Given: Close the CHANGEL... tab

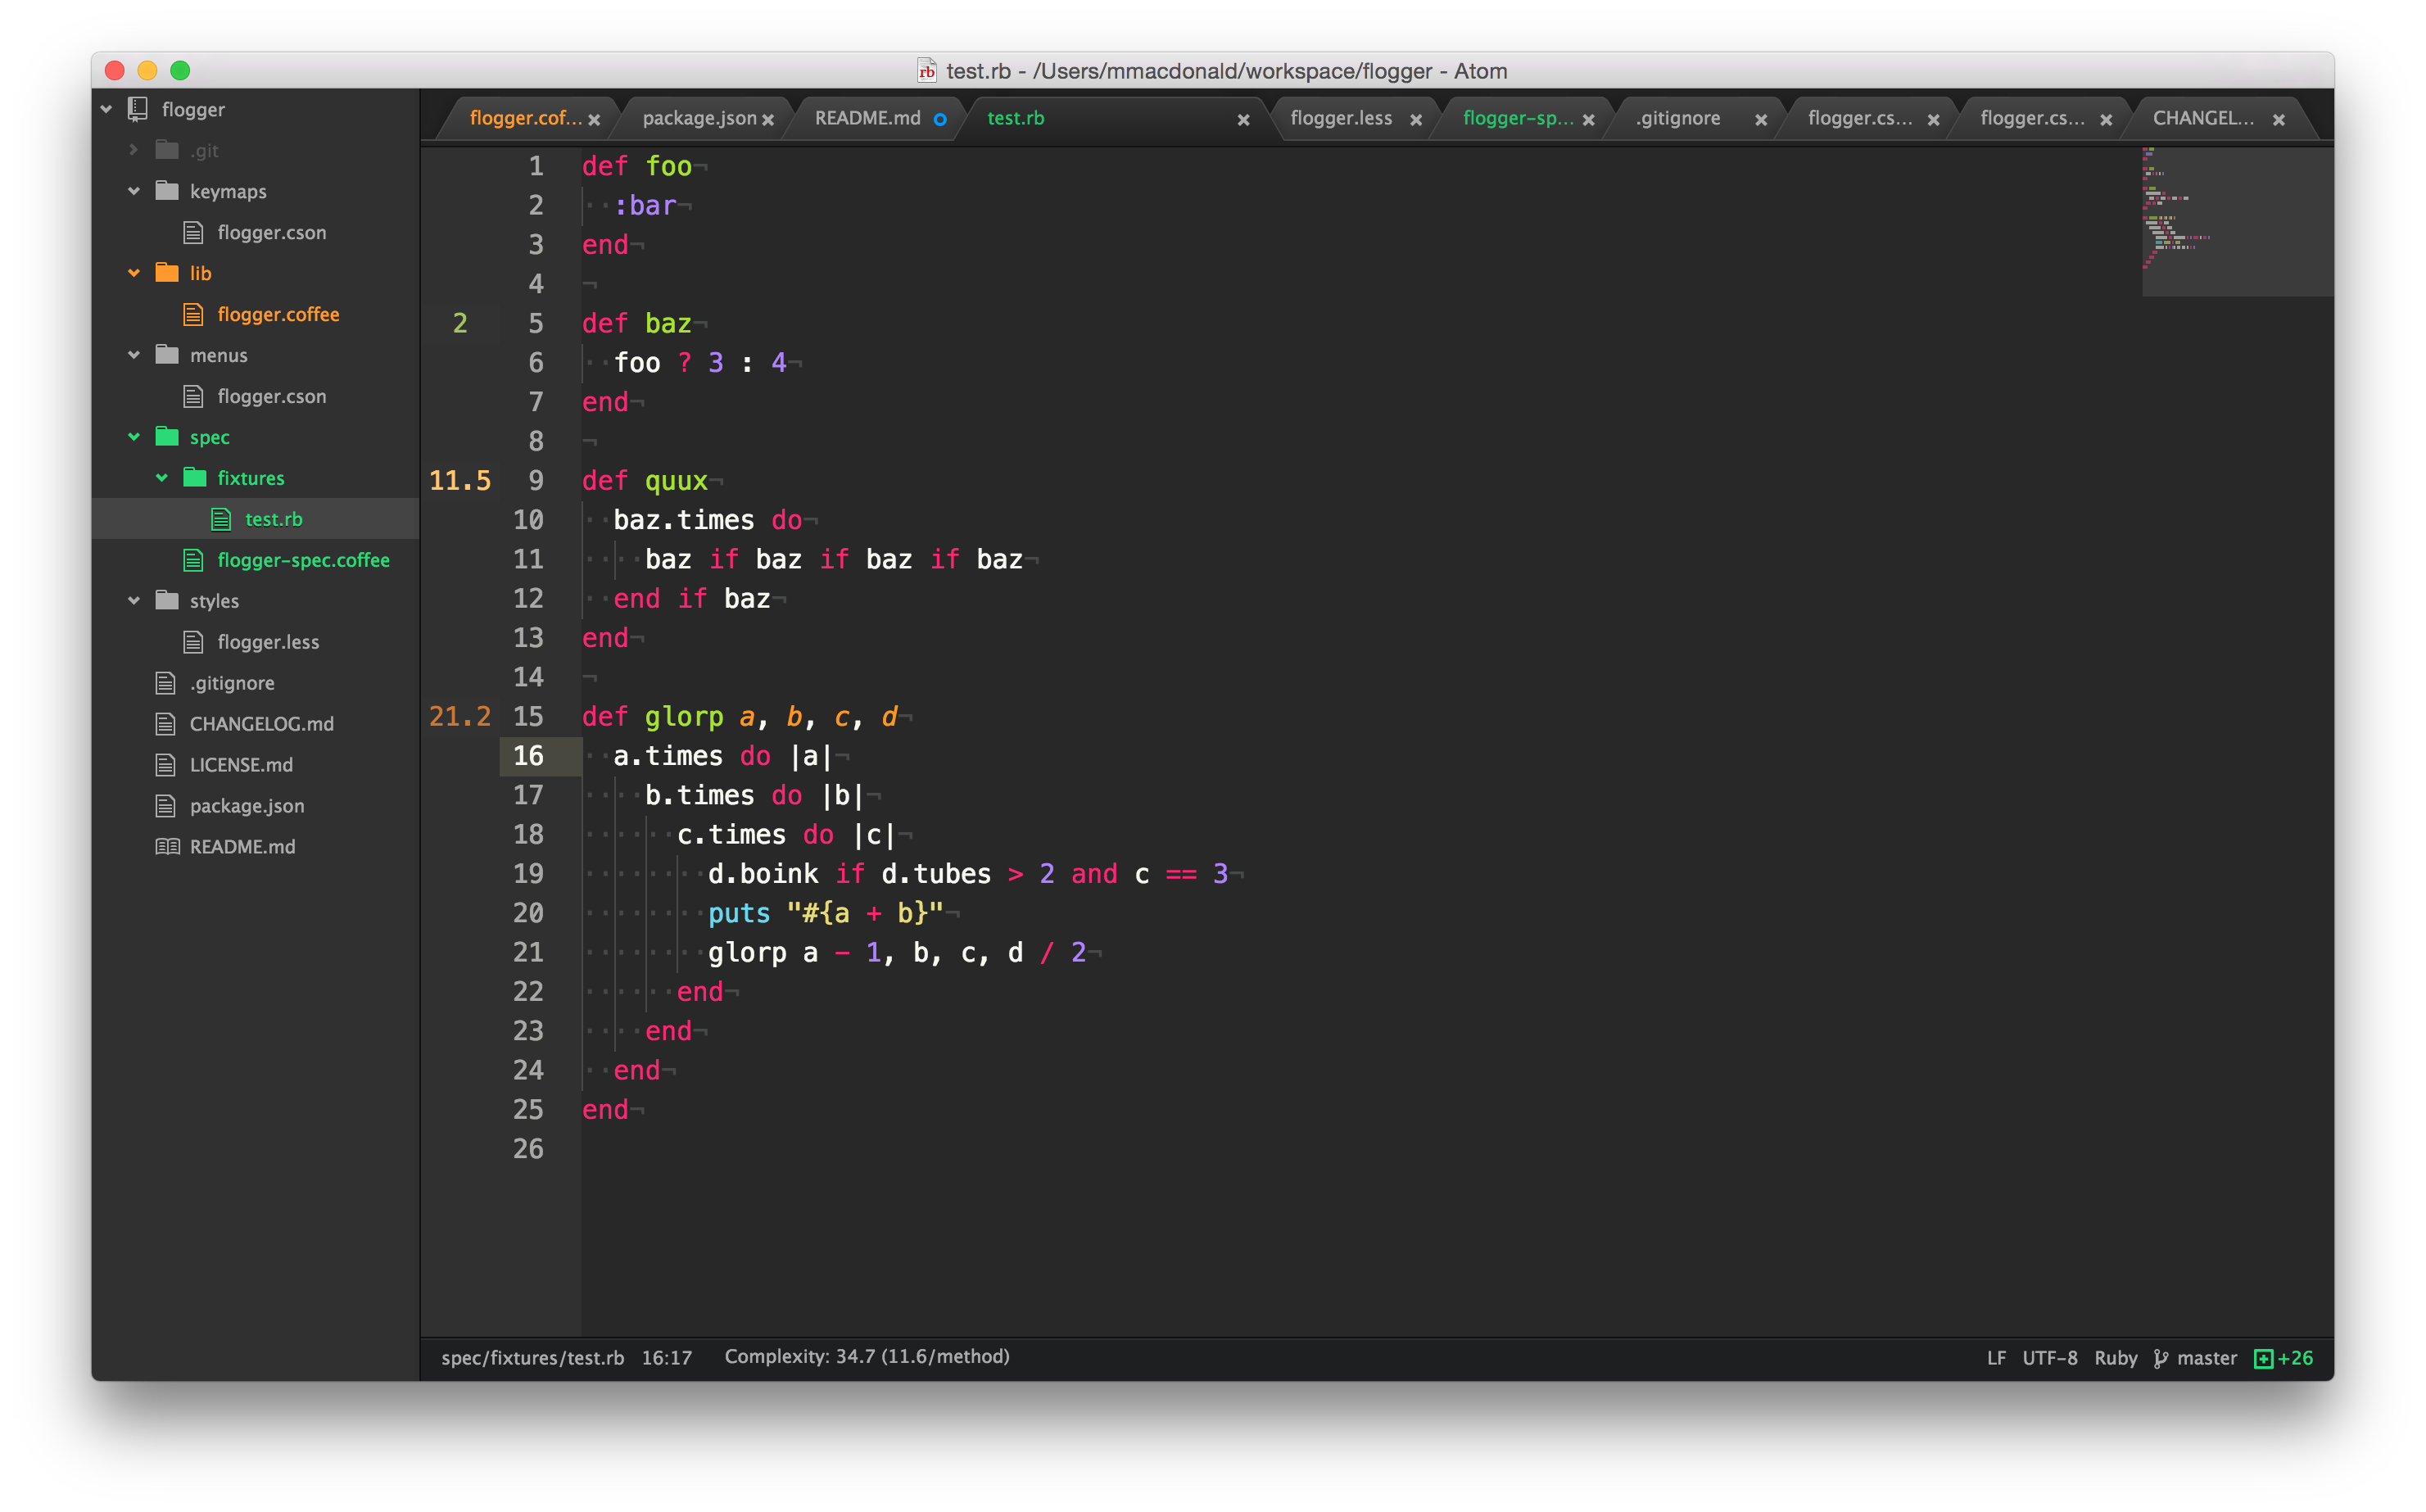Looking at the screenshot, I should (x=2279, y=120).
